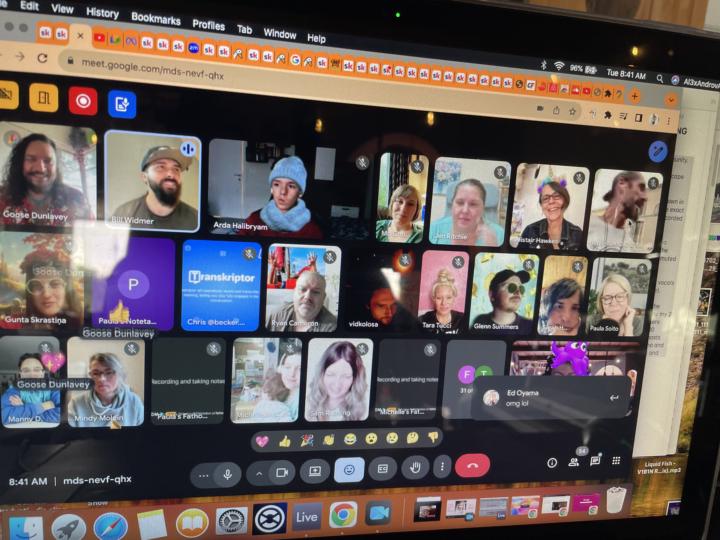Send the clapping hands reaction
The width and height of the screenshot is (720, 540).
pos(328,440)
